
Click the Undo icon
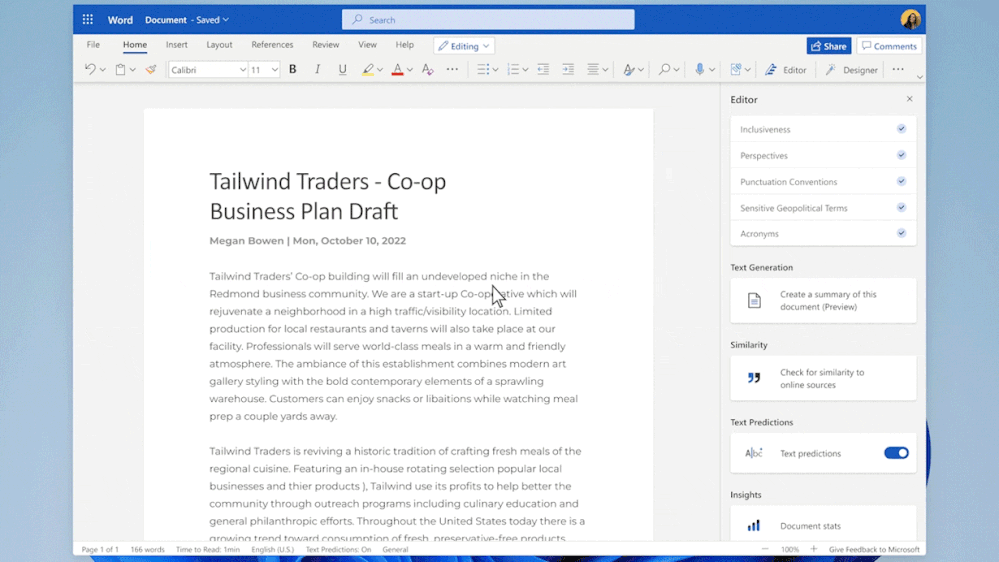[x=90, y=69]
